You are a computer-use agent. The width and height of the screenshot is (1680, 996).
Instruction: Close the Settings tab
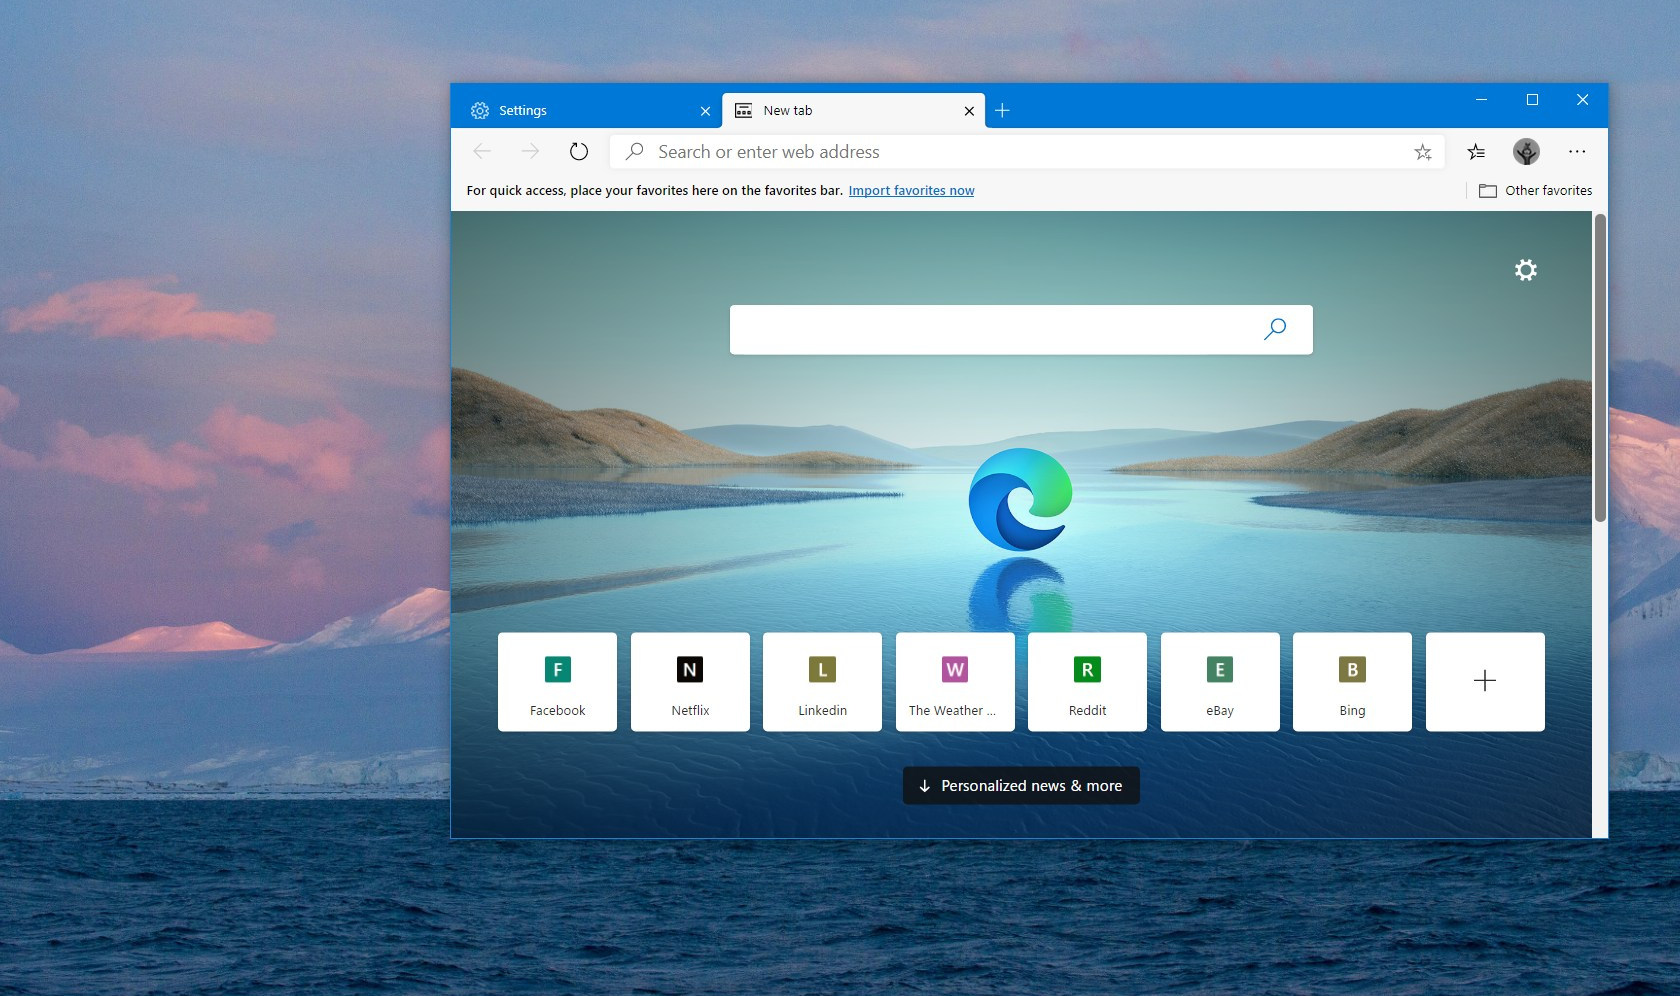(705, 111)
